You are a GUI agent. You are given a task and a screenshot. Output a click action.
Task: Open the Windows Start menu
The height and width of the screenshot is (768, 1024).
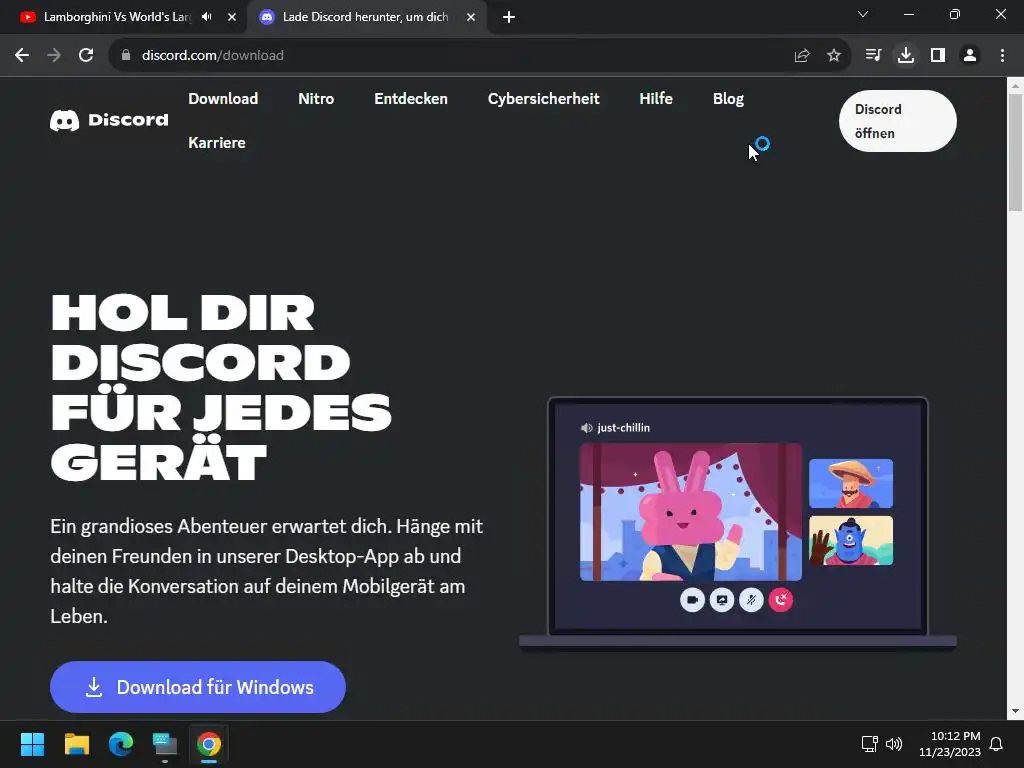(x=32, y=744)
